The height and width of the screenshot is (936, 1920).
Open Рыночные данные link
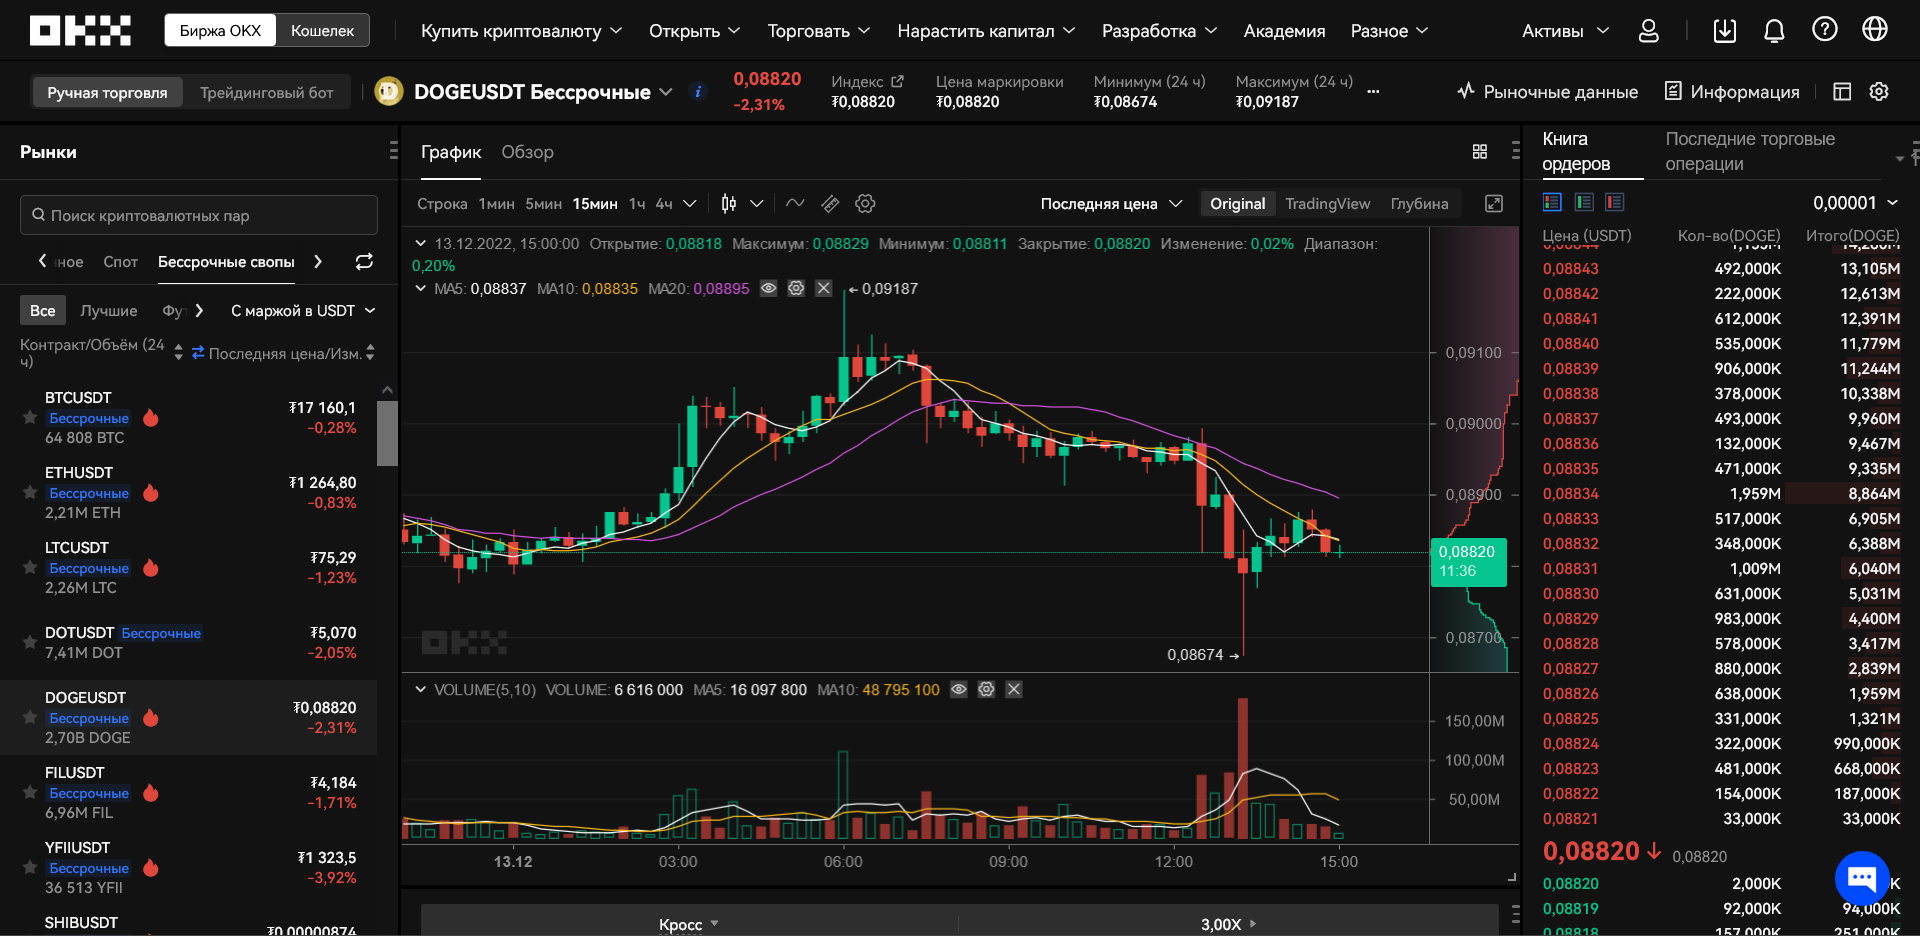(x=1547, y=91)
